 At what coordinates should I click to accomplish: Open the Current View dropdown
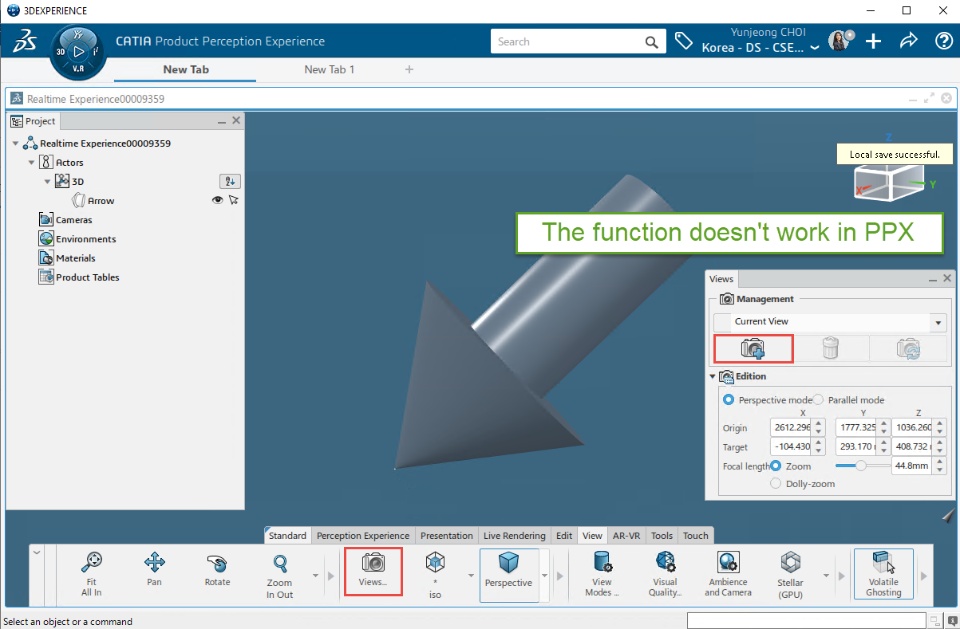tap(938, 322)
